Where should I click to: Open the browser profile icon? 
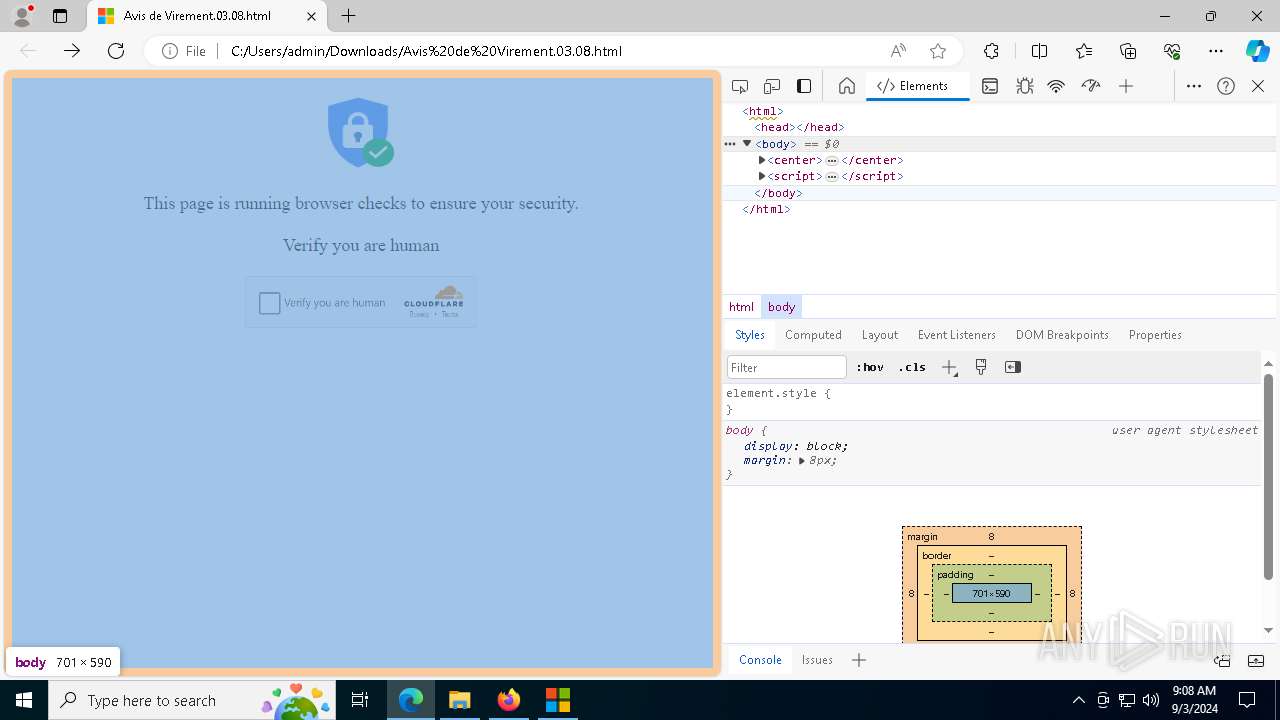(x=22, y=16)
